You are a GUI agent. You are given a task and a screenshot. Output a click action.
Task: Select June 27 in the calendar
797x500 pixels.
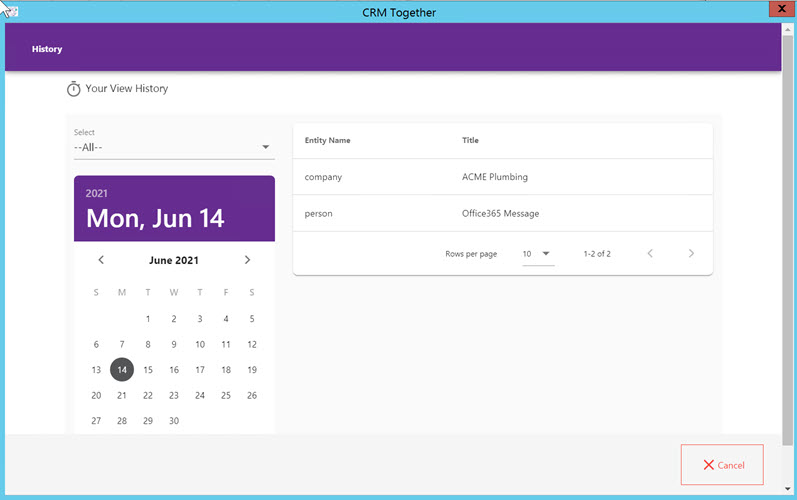pyautogui.click(x=96, y=420)
